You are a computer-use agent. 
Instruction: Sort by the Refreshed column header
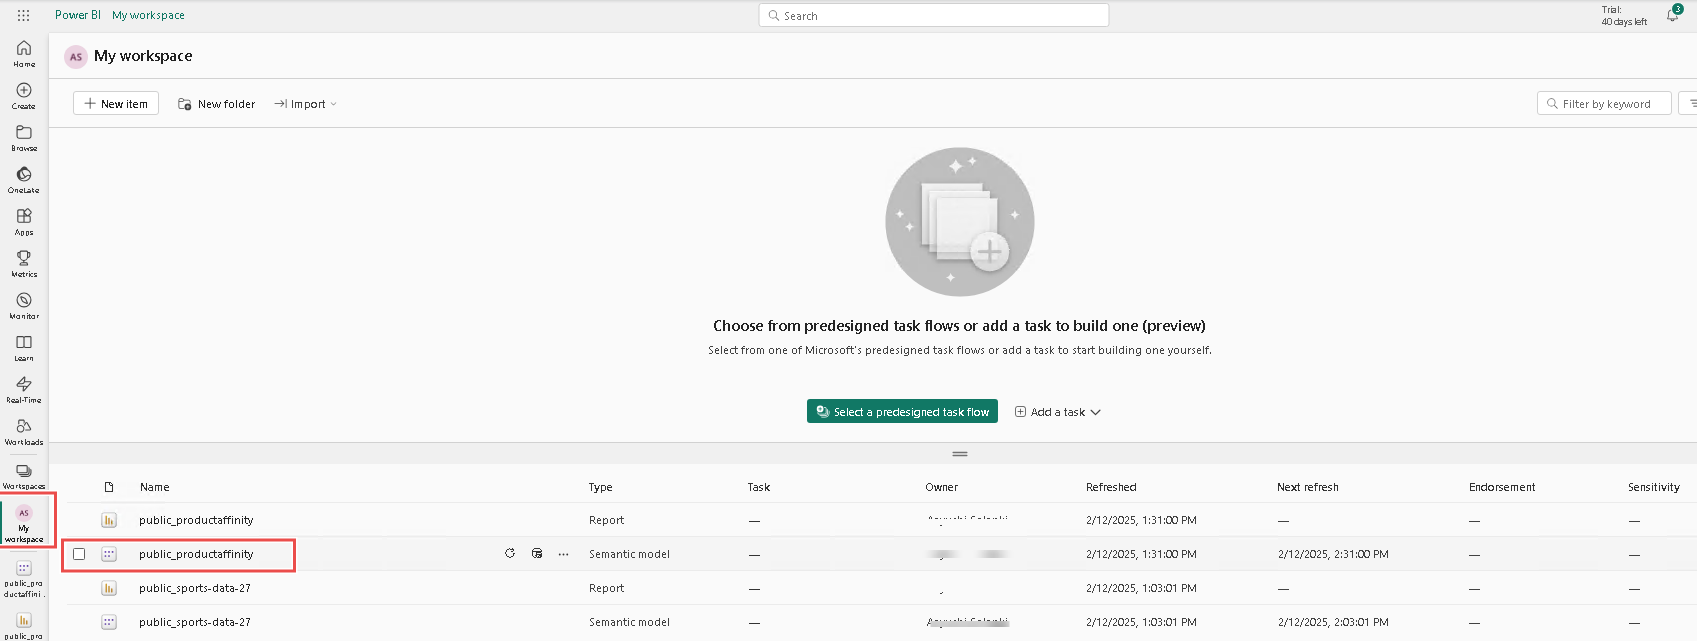point(1111,487)
